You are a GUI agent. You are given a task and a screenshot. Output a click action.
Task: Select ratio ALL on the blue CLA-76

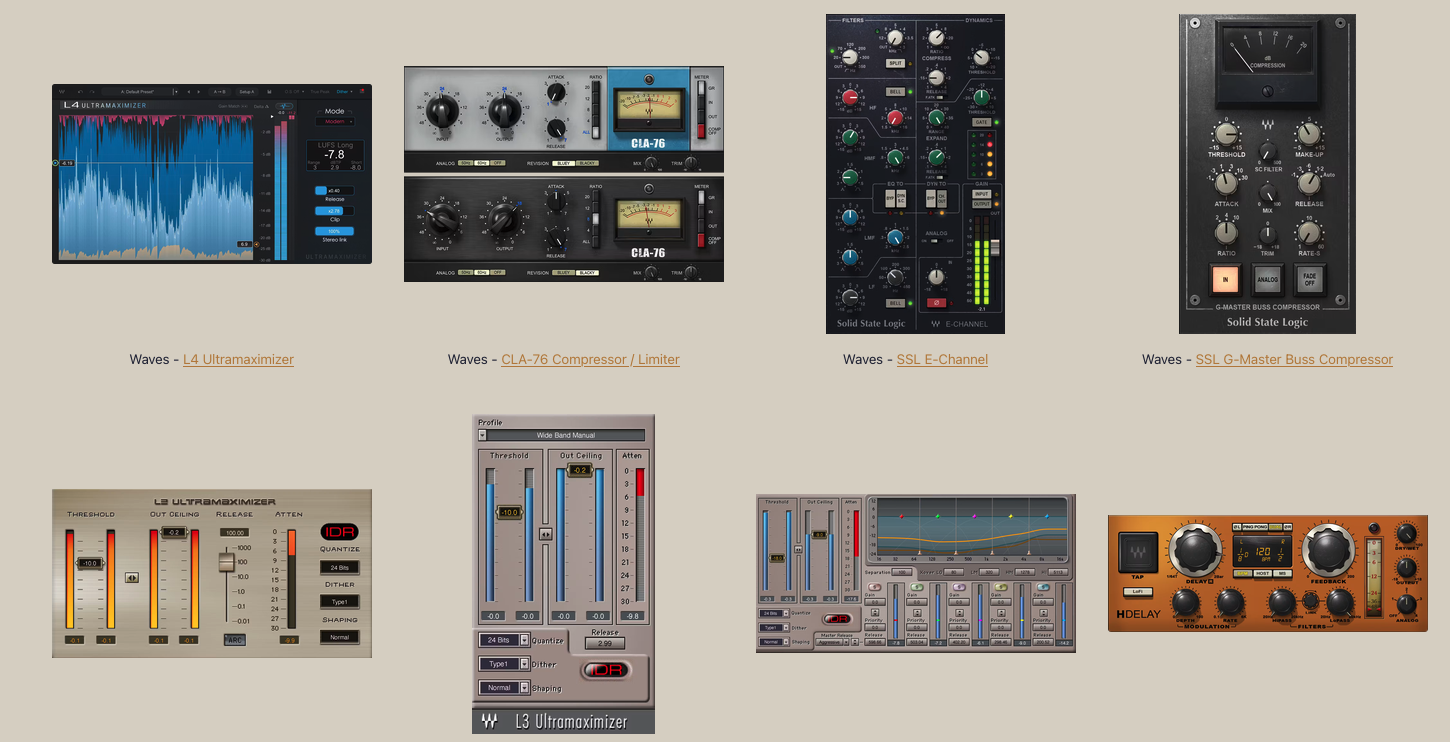pyautogui.click(x=598, y=131)
